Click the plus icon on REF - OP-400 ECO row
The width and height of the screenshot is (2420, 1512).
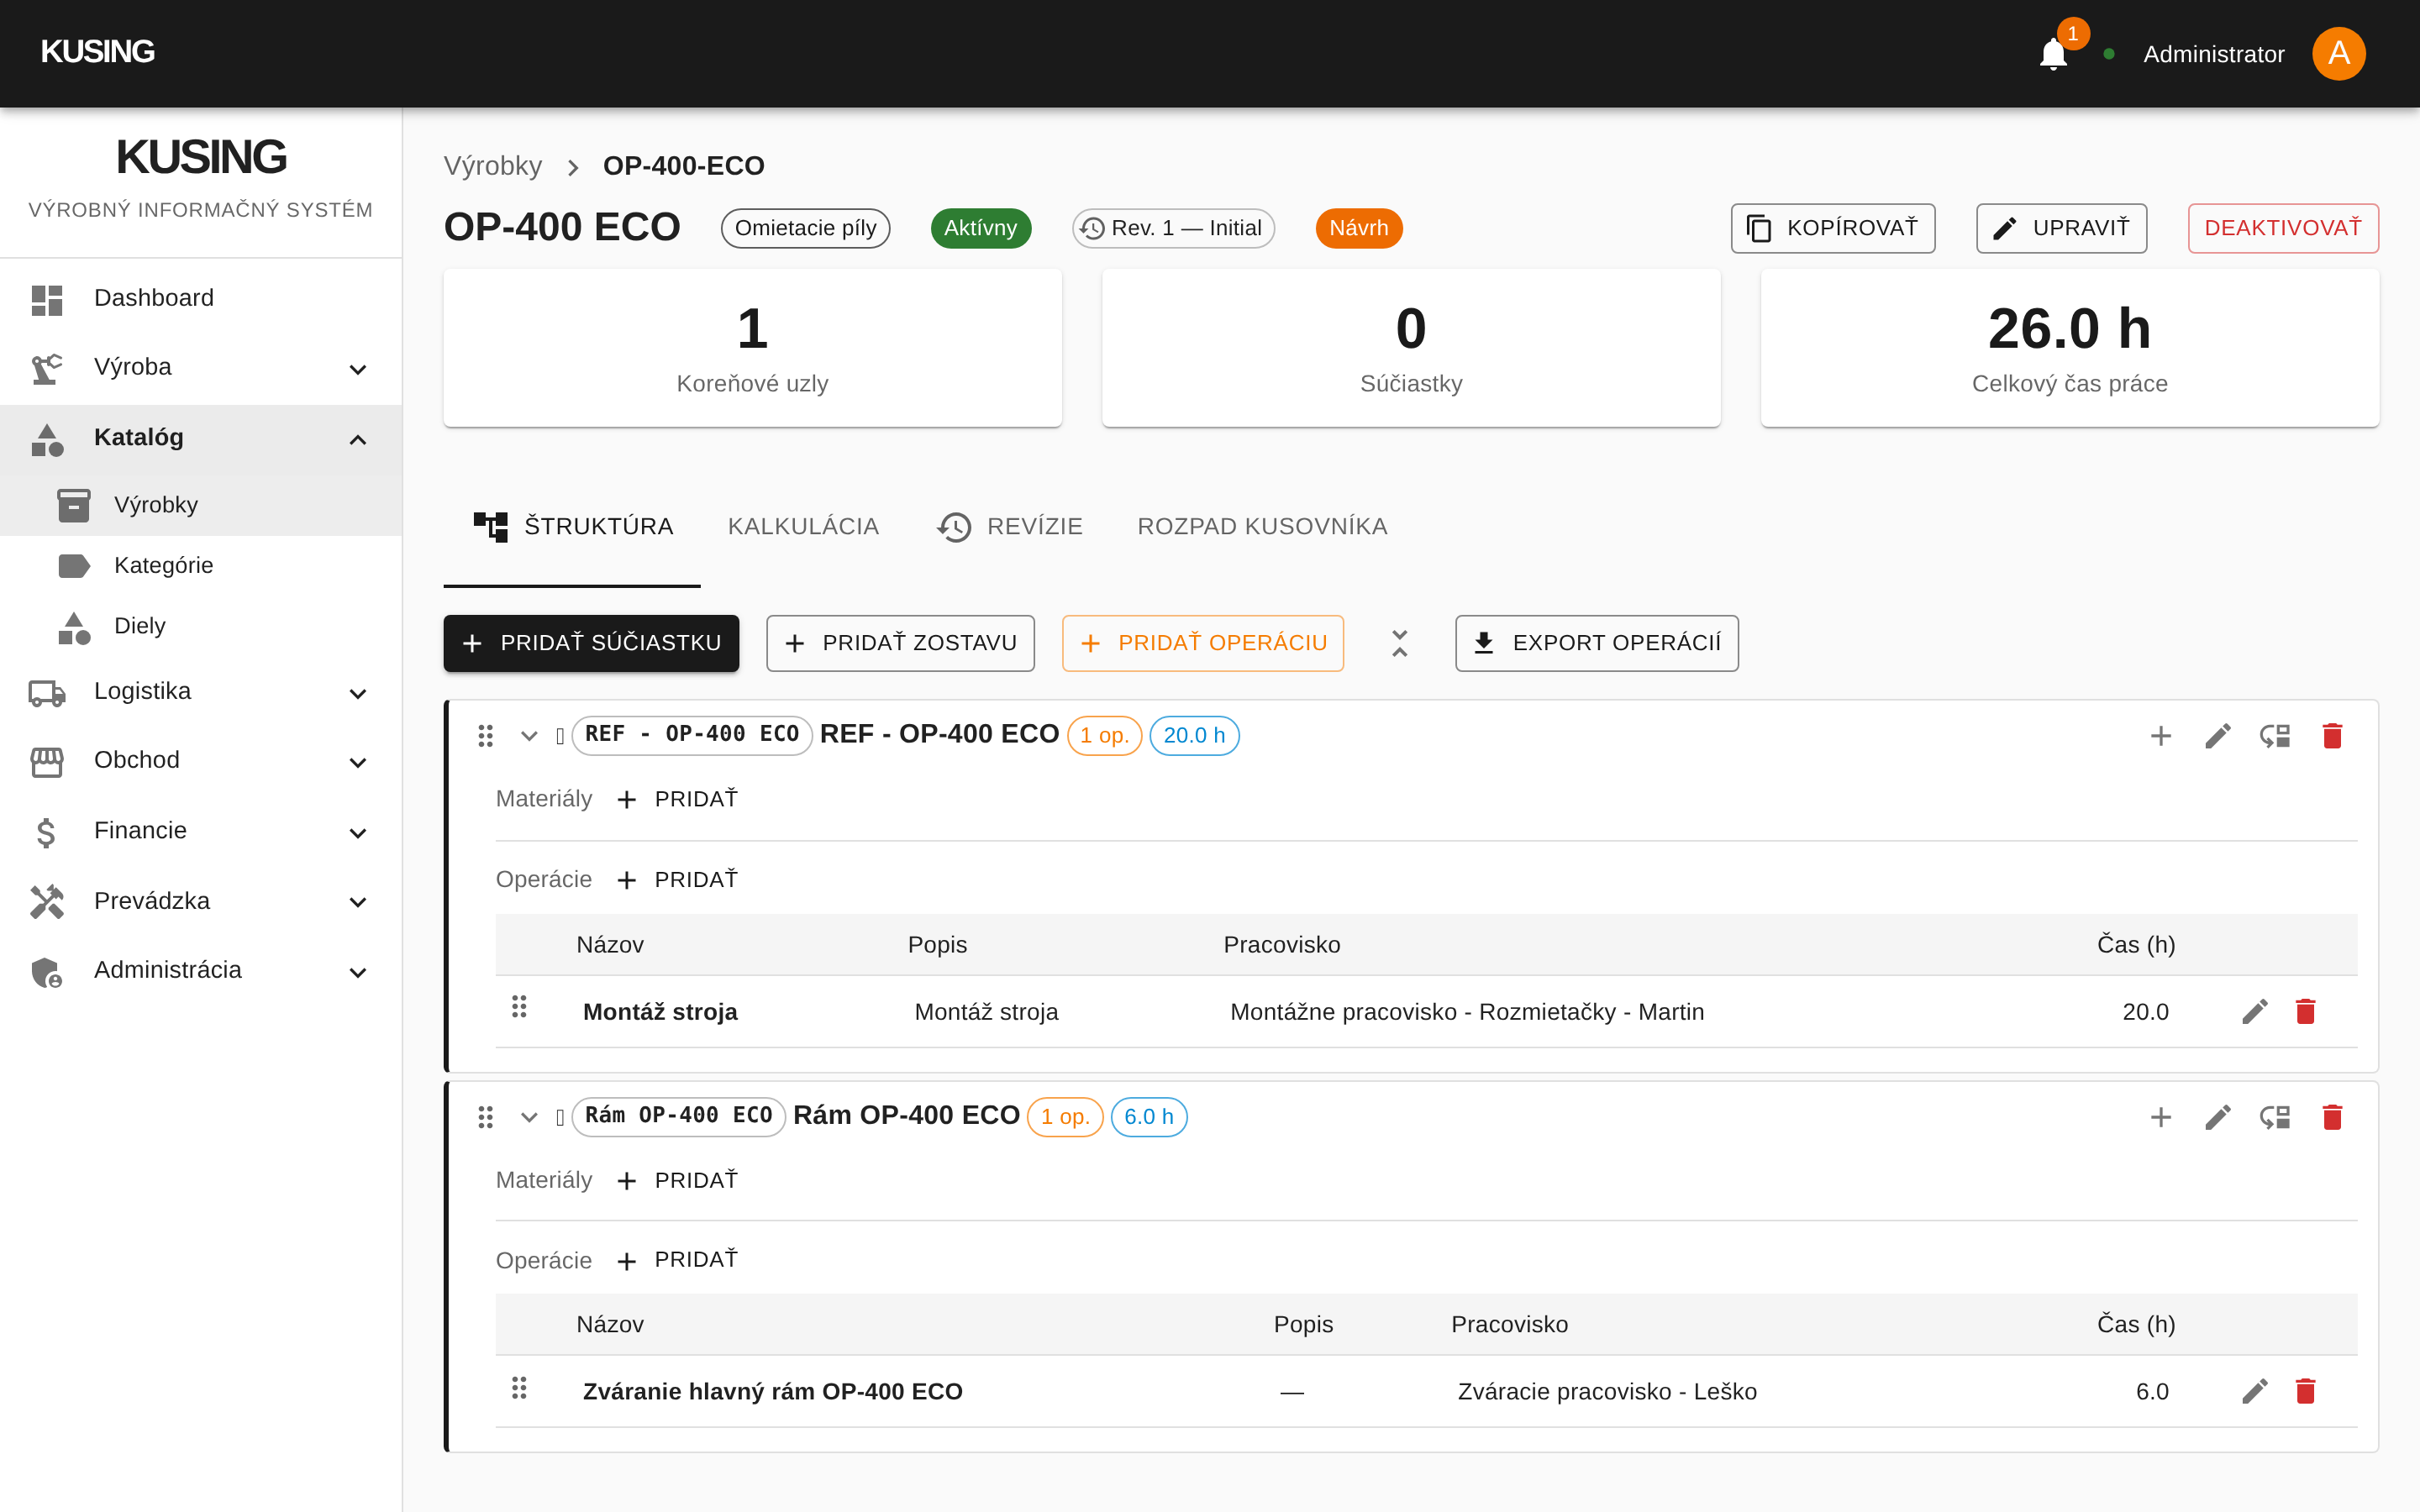2161,736
